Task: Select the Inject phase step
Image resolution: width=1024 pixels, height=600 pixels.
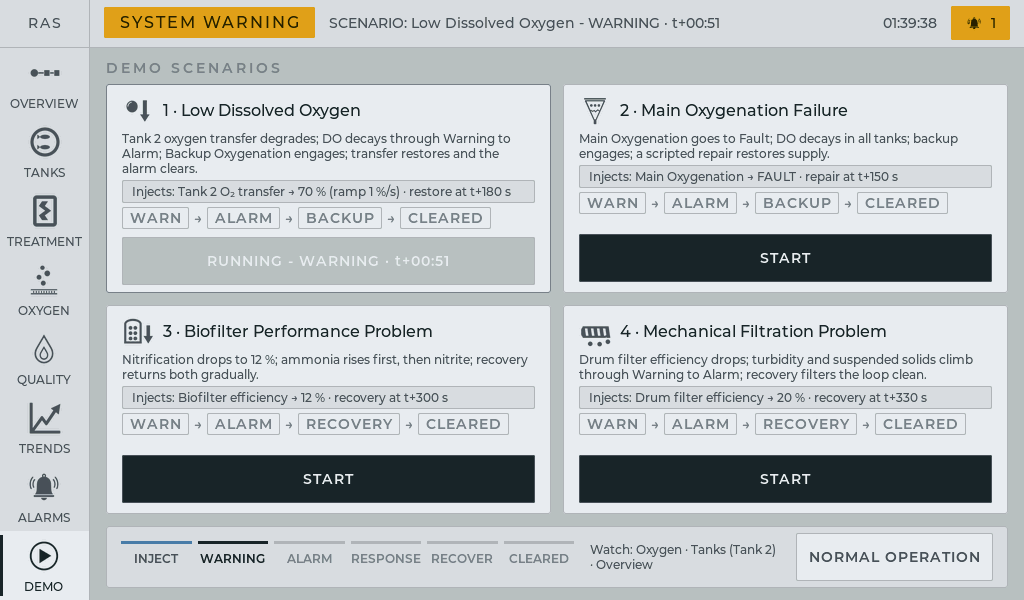Action: [x=156, y=553]
